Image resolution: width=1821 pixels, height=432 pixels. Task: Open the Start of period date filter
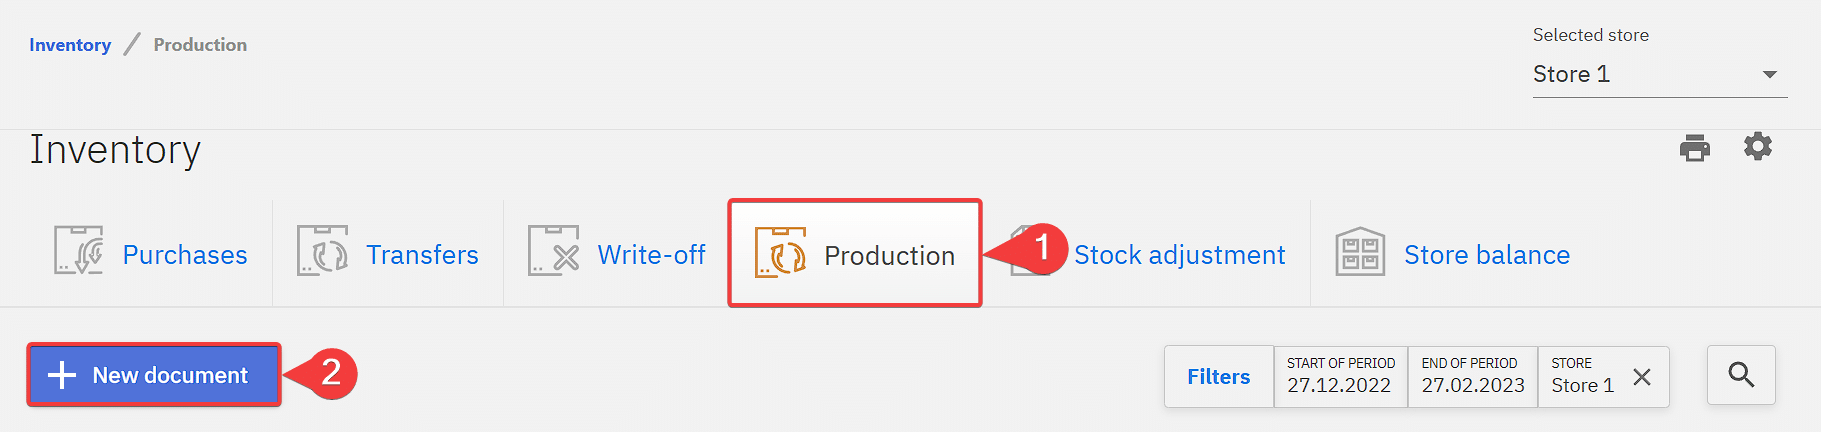pos(1340,377)
